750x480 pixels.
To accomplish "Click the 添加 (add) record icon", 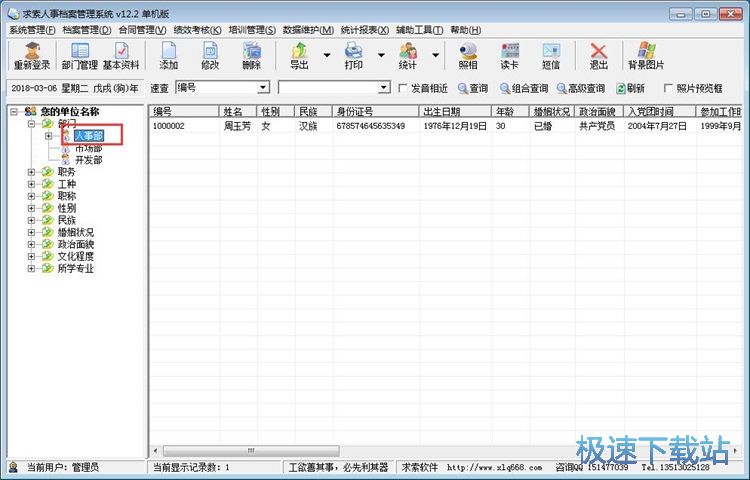I will (x=169, y=56).
